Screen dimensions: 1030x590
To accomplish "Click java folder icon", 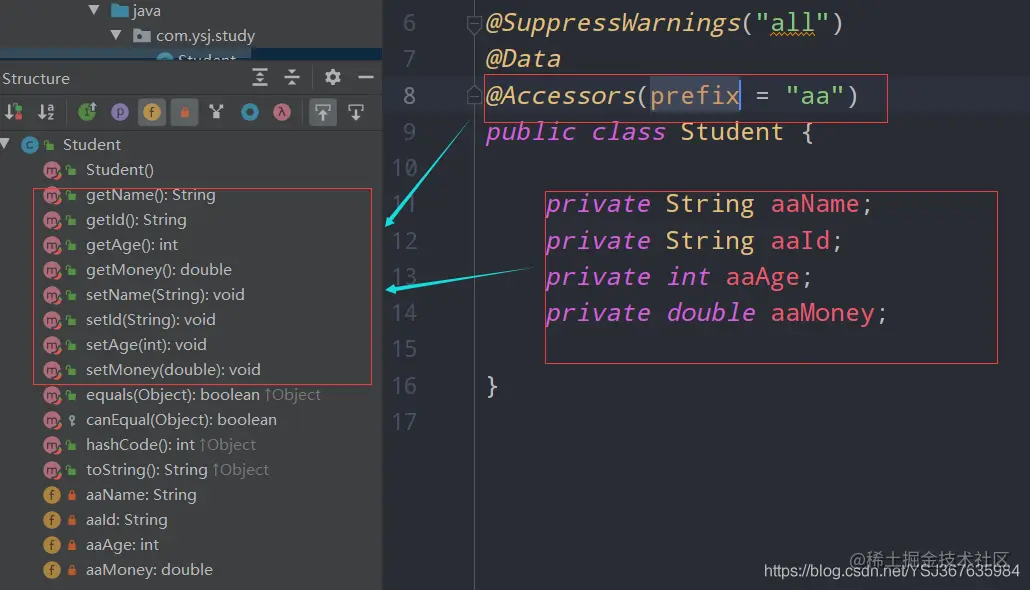I will click(x=119, y=11).
